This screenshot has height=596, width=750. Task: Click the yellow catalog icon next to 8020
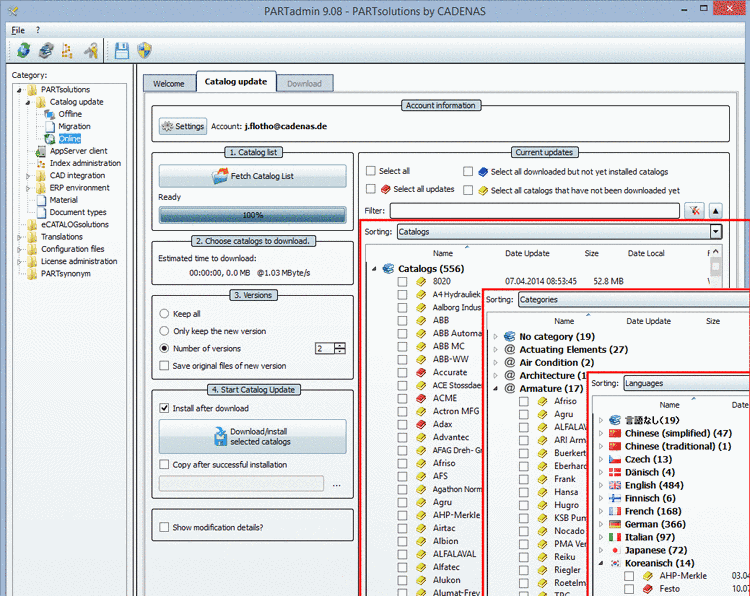[x=421, y=282]
